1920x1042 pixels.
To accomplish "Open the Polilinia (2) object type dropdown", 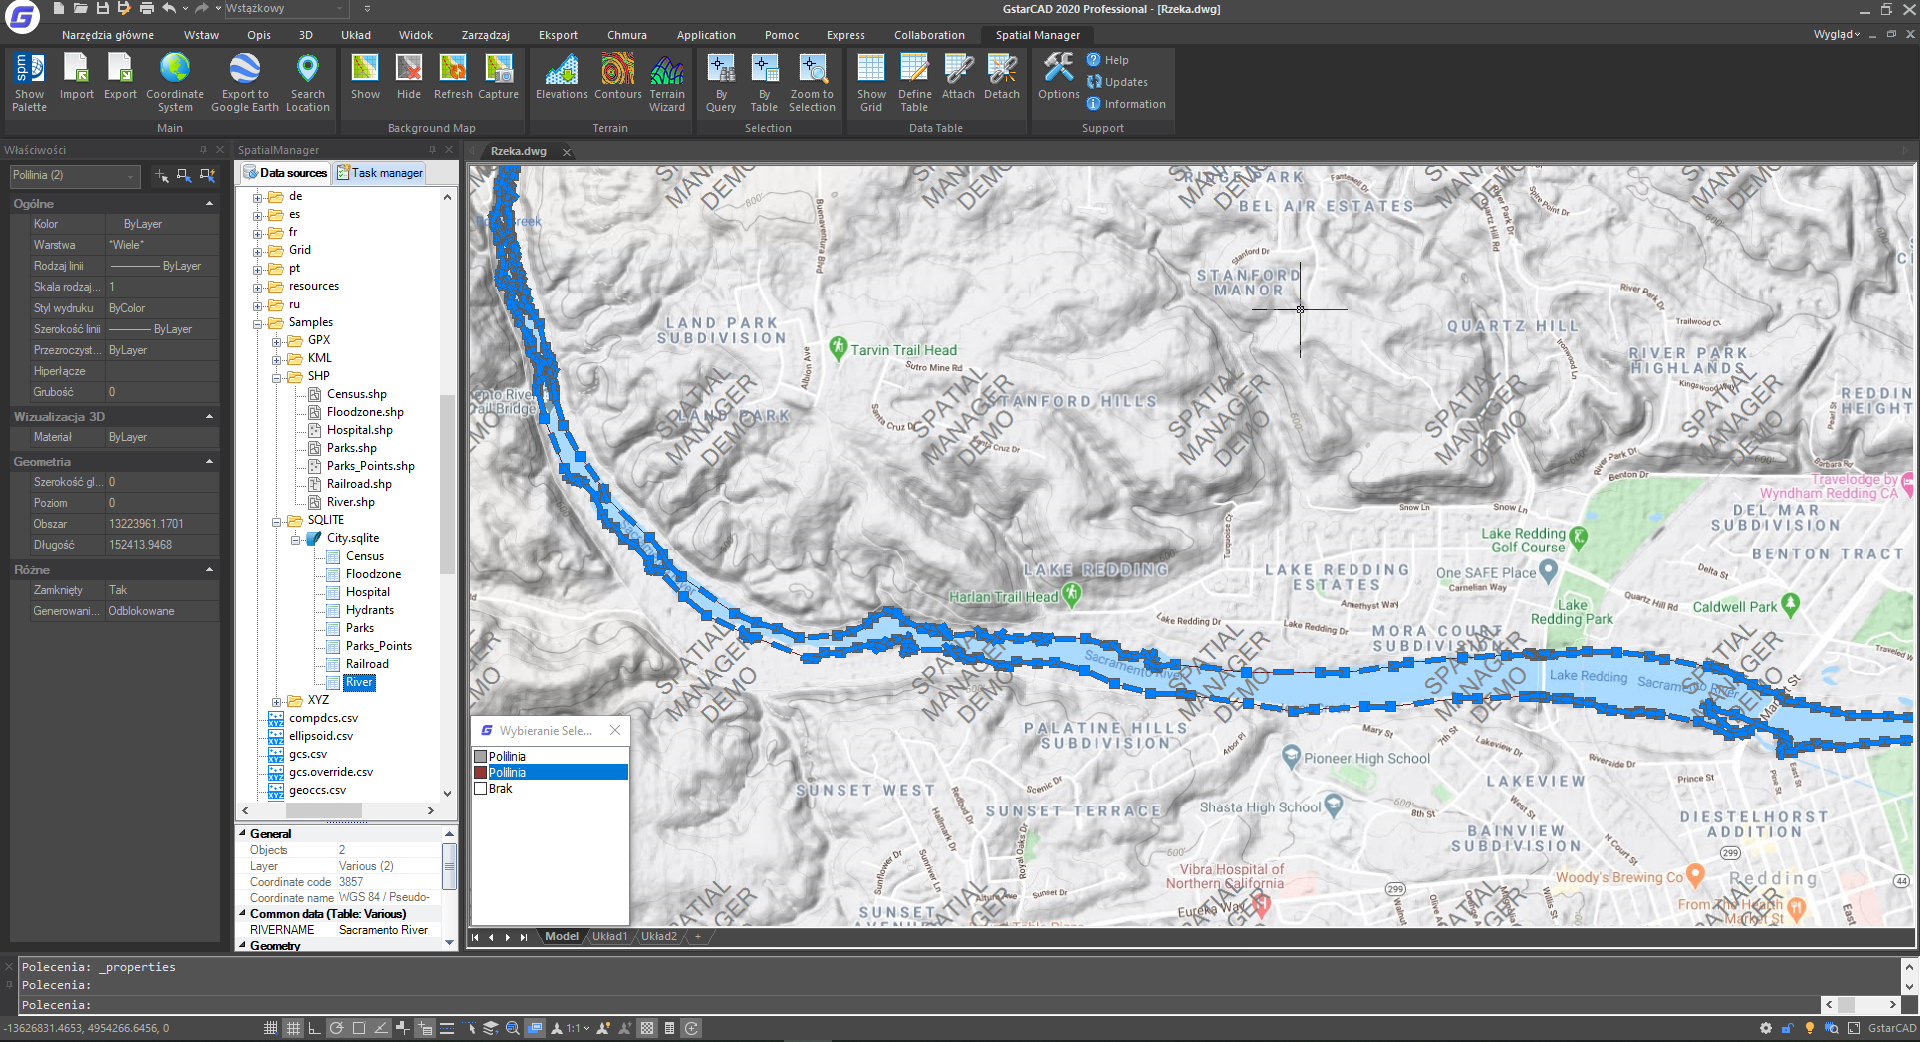I will [x=75, y=176].
